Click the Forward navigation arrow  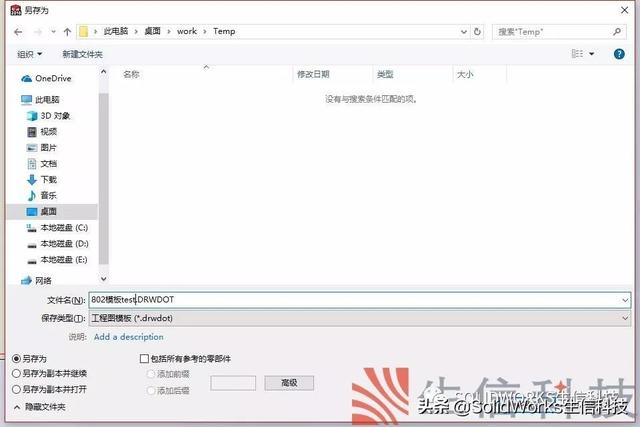pos(38,32)
